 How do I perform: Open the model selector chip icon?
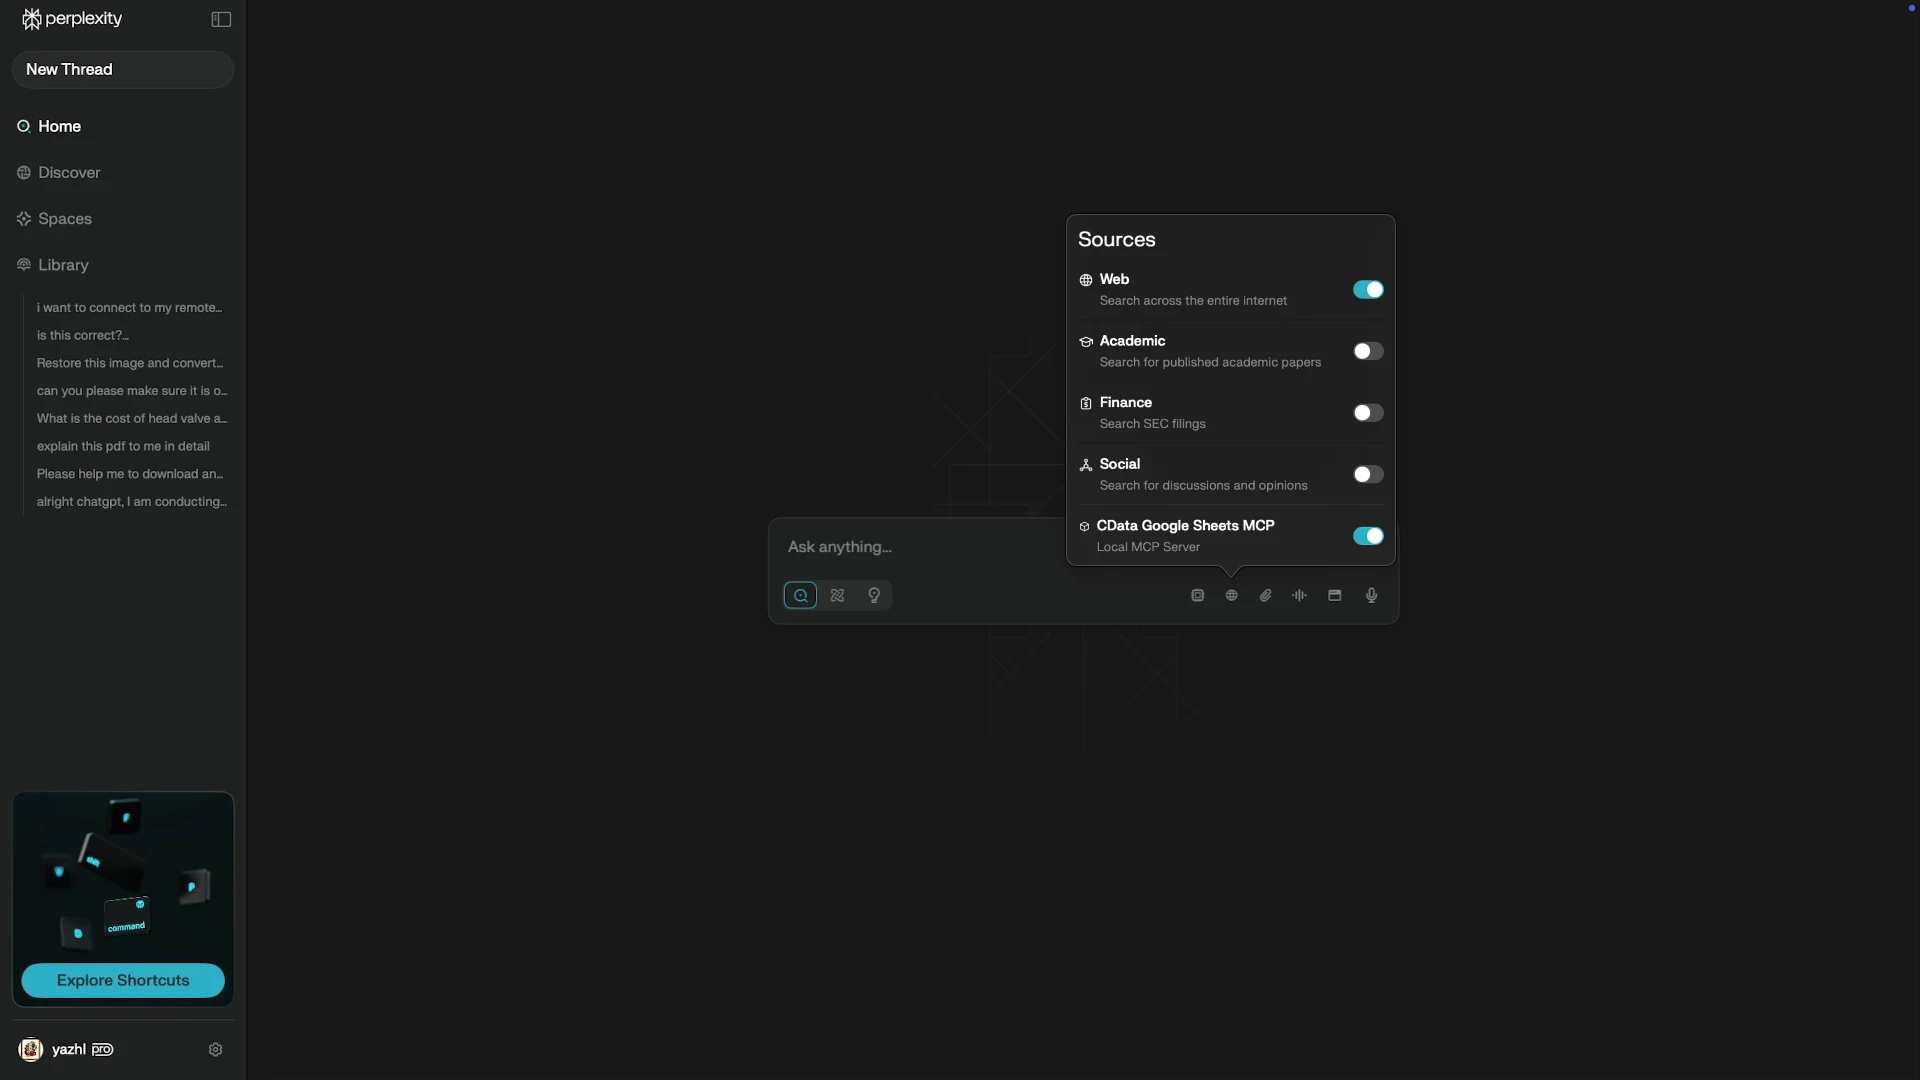(x=1197, y=595)
